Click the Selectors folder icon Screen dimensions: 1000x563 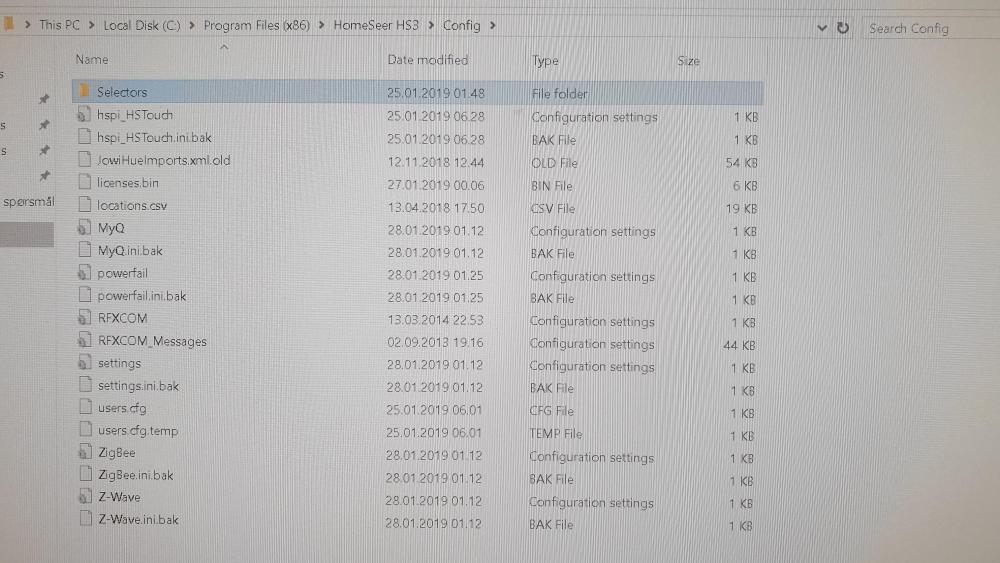[85, 92]
